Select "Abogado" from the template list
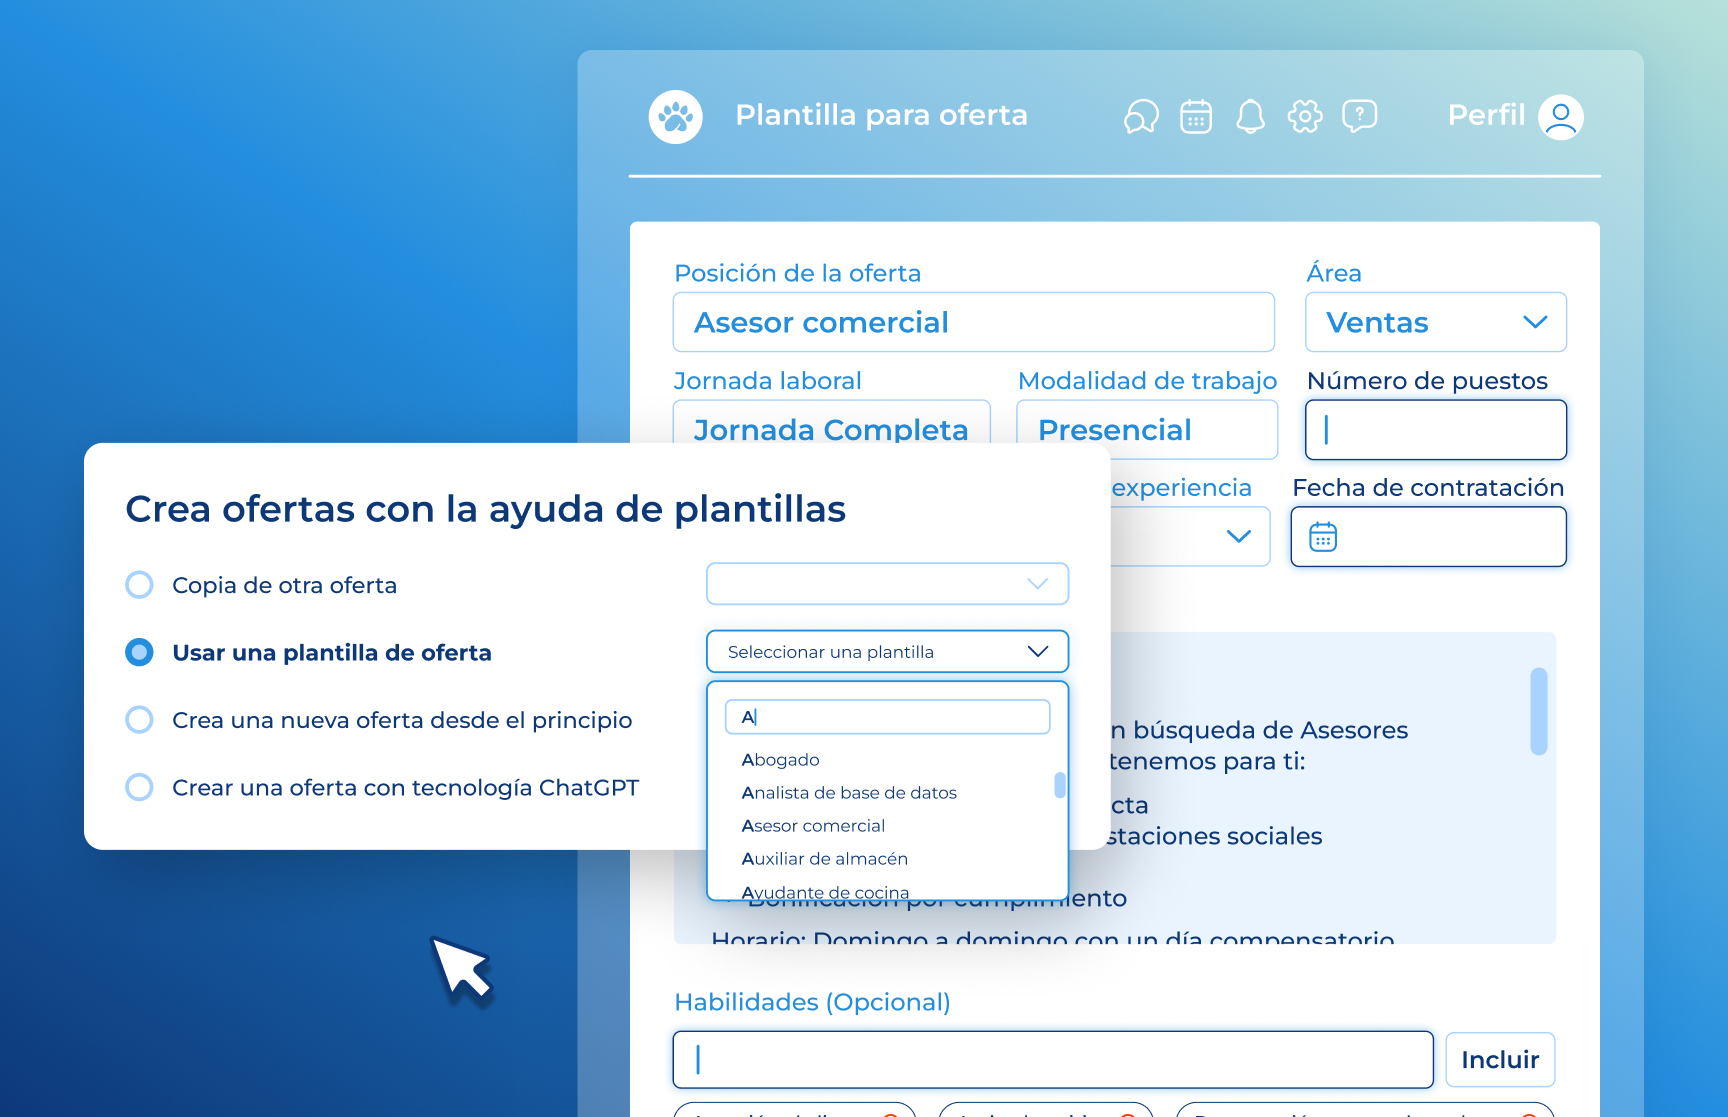Screen dimensions: 1728x1117 pos(781,759)
